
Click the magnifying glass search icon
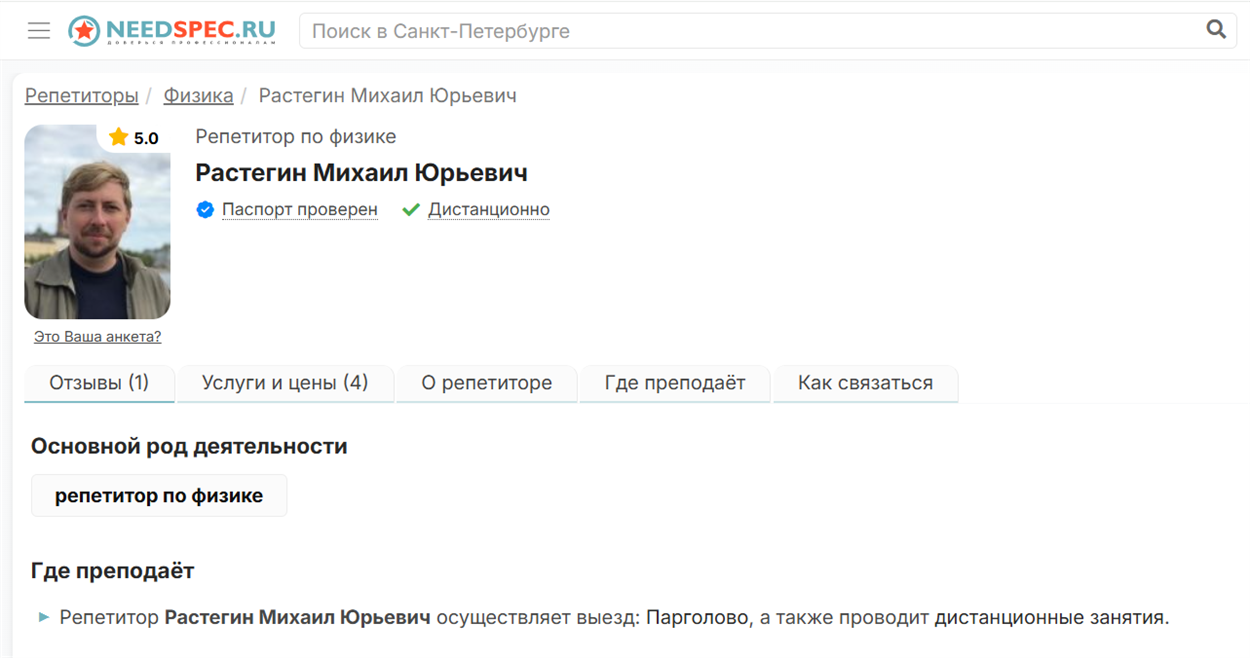(1216, 30)
